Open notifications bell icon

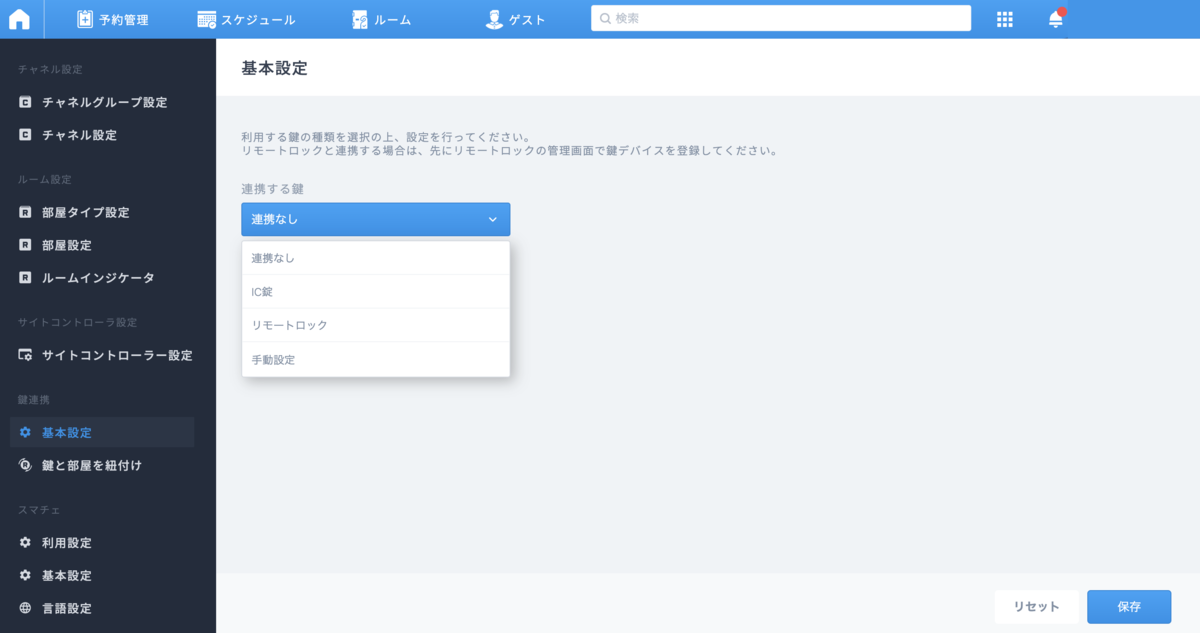coord(1056,19)
